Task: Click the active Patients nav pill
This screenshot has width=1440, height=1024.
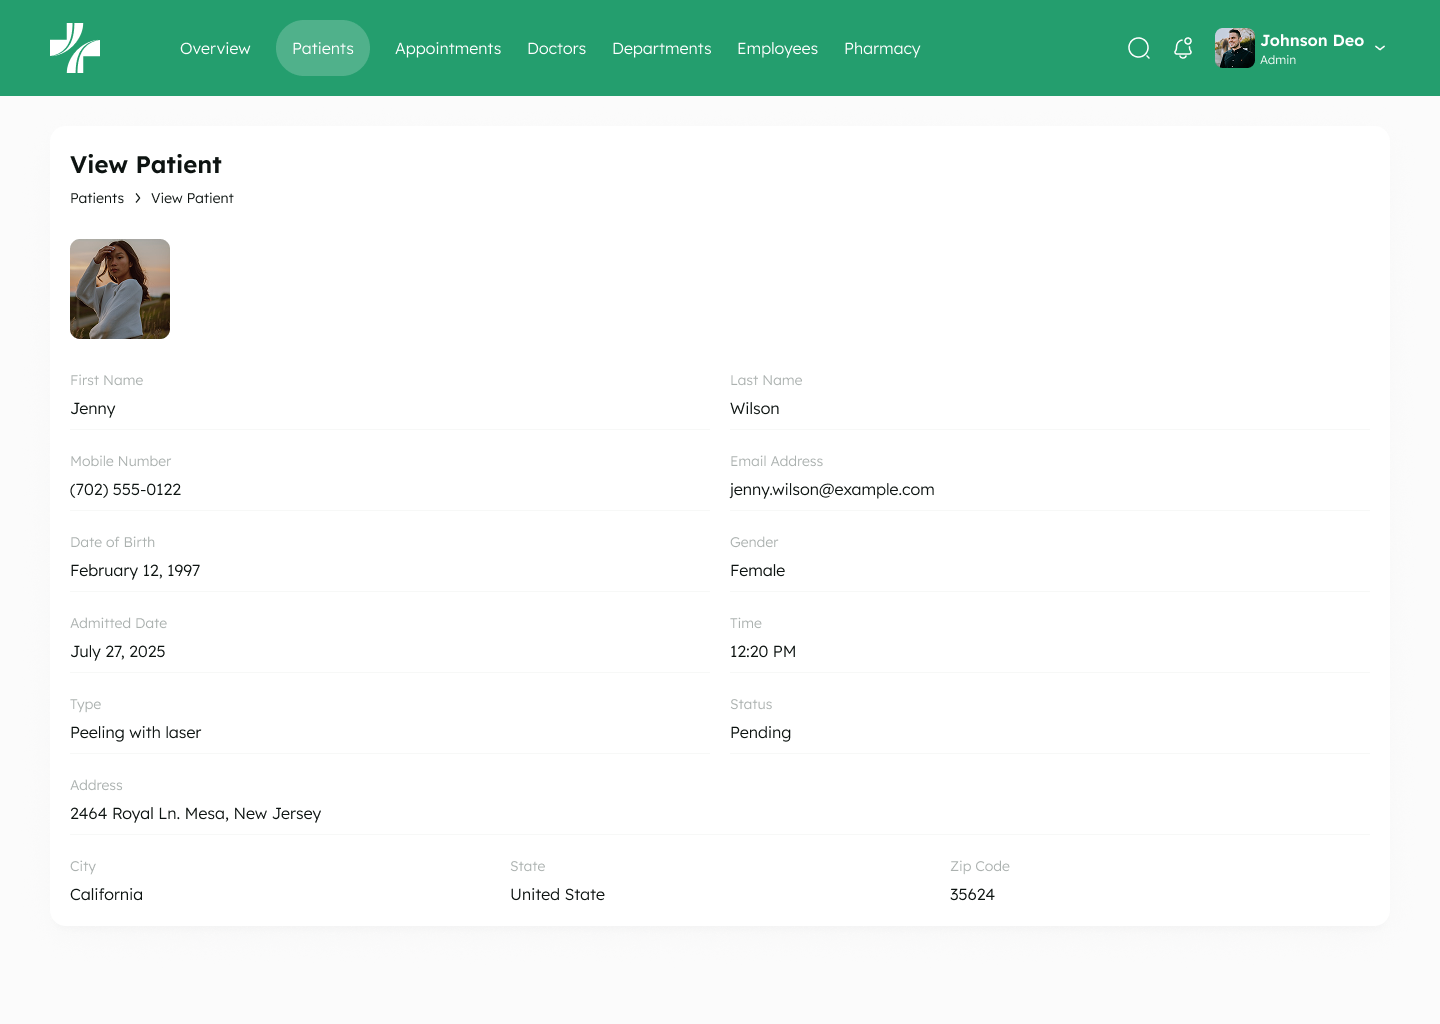Action: point(322,48)
